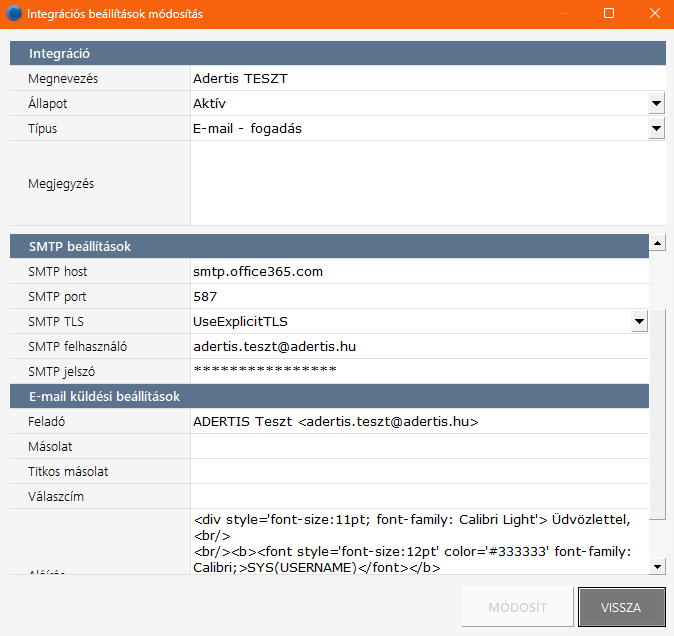Open the Állapot dropdown arrow

pyautogui.click(x=656, y=103)
